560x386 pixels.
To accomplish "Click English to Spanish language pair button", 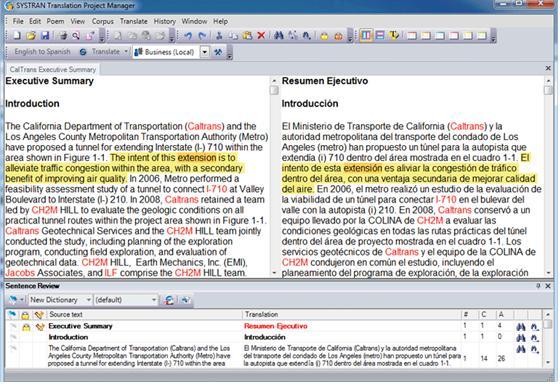I will coord(42,52).
